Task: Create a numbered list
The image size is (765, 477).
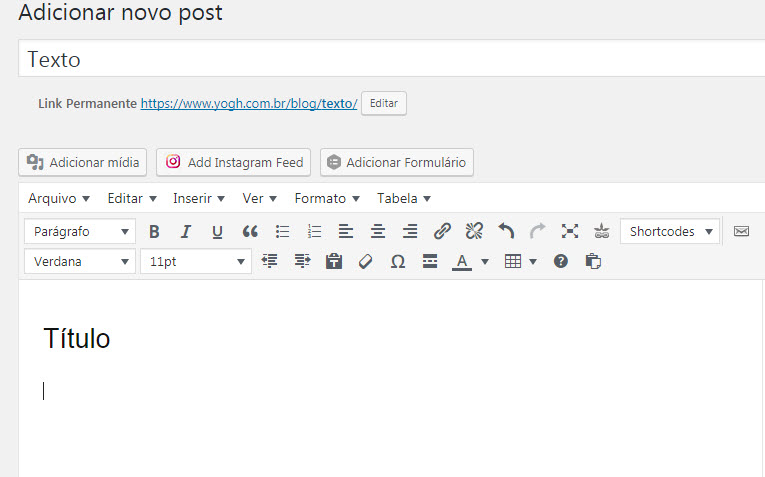Action: click(314, 231)
